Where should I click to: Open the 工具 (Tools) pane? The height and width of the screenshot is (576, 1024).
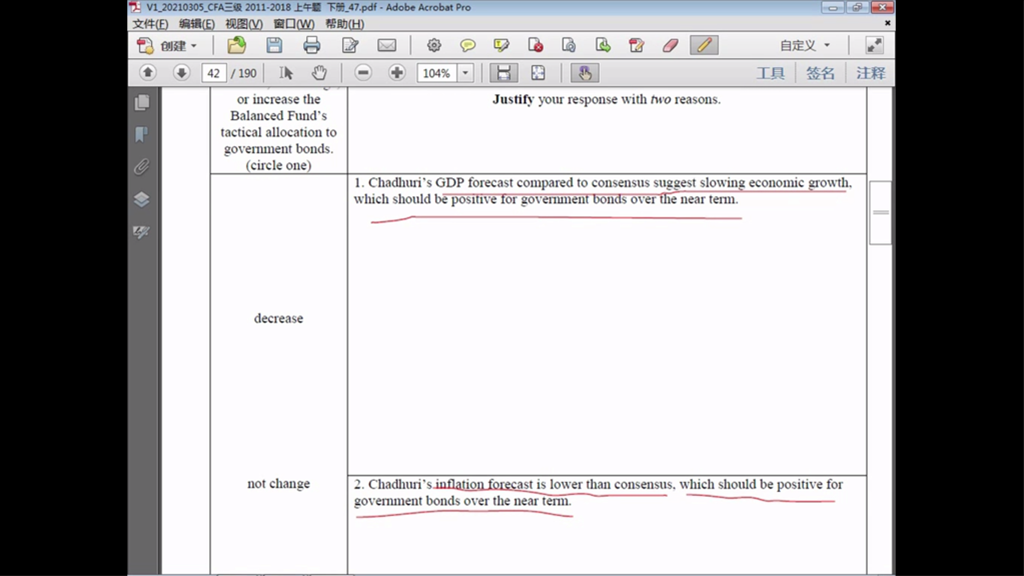(x=770, y=73)
